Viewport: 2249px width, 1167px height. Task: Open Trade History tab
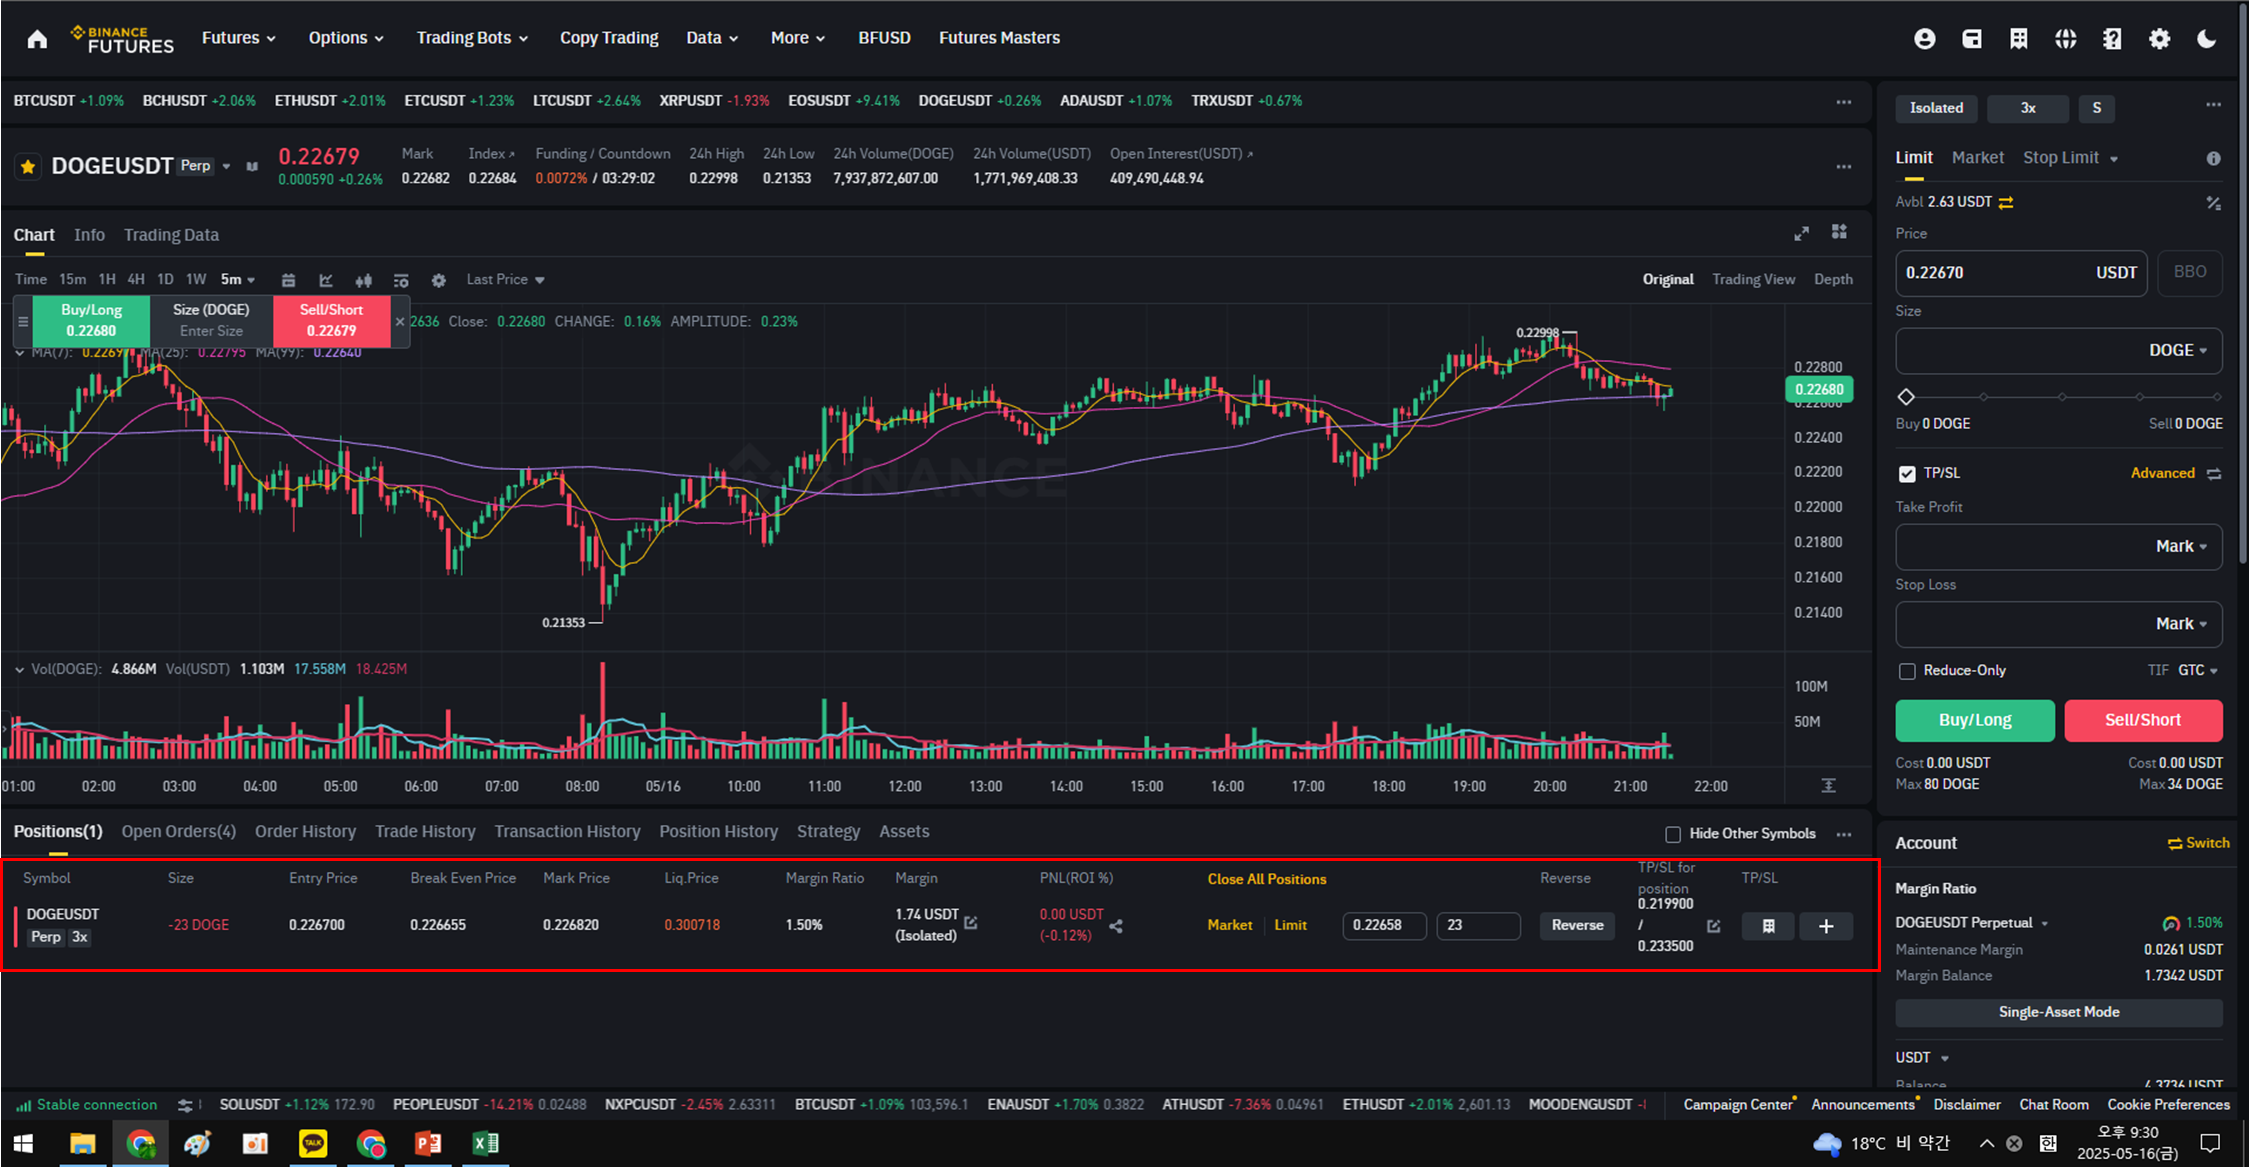pos(425,832)
